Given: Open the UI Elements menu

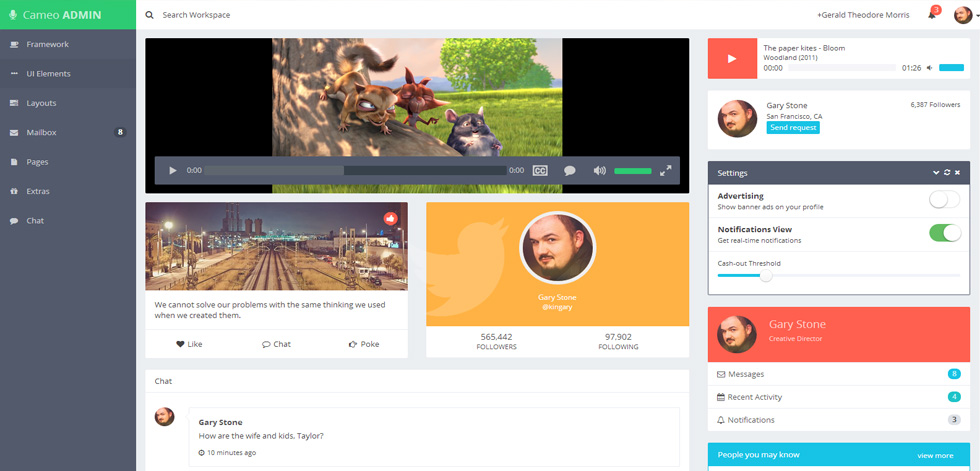Looking at the screenshot, I should click(68, 74).
